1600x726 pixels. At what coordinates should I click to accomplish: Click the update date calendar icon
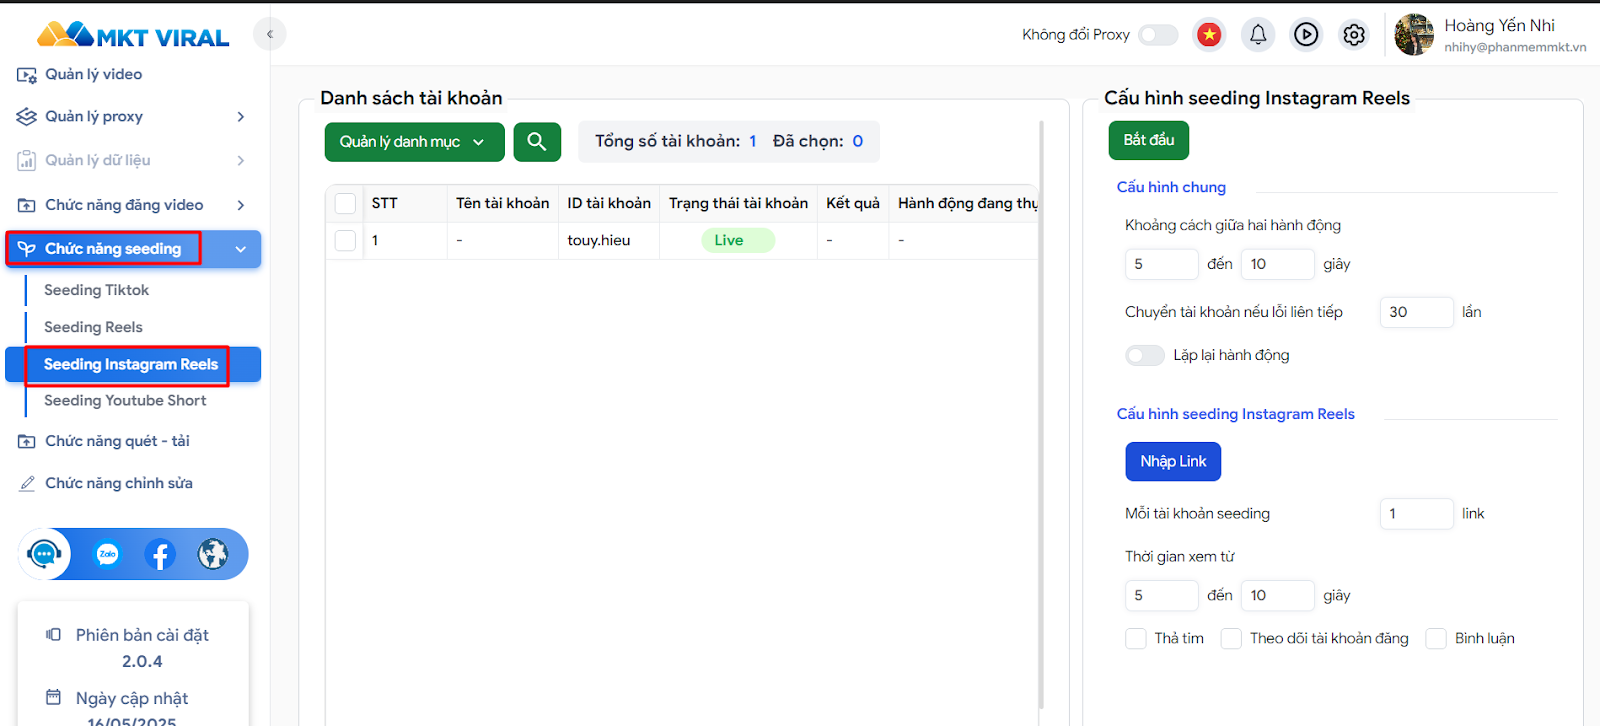[x=54, y=697]
